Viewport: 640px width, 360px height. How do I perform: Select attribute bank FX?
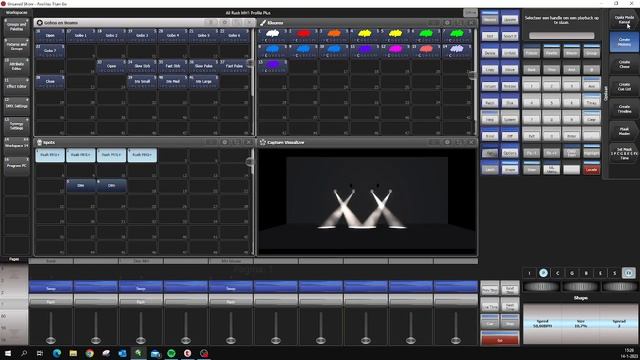tap(629, 273)
